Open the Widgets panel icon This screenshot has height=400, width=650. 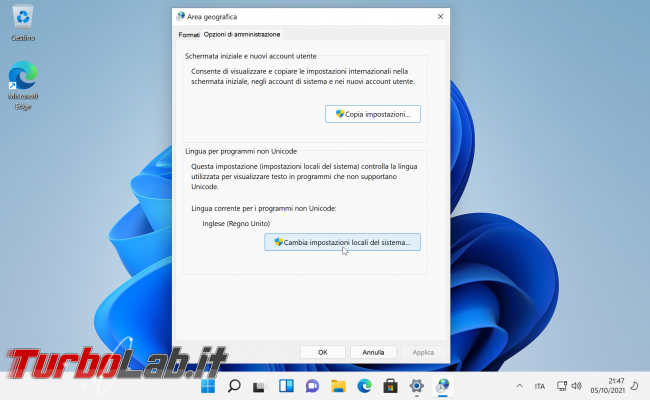pos(286,386)
